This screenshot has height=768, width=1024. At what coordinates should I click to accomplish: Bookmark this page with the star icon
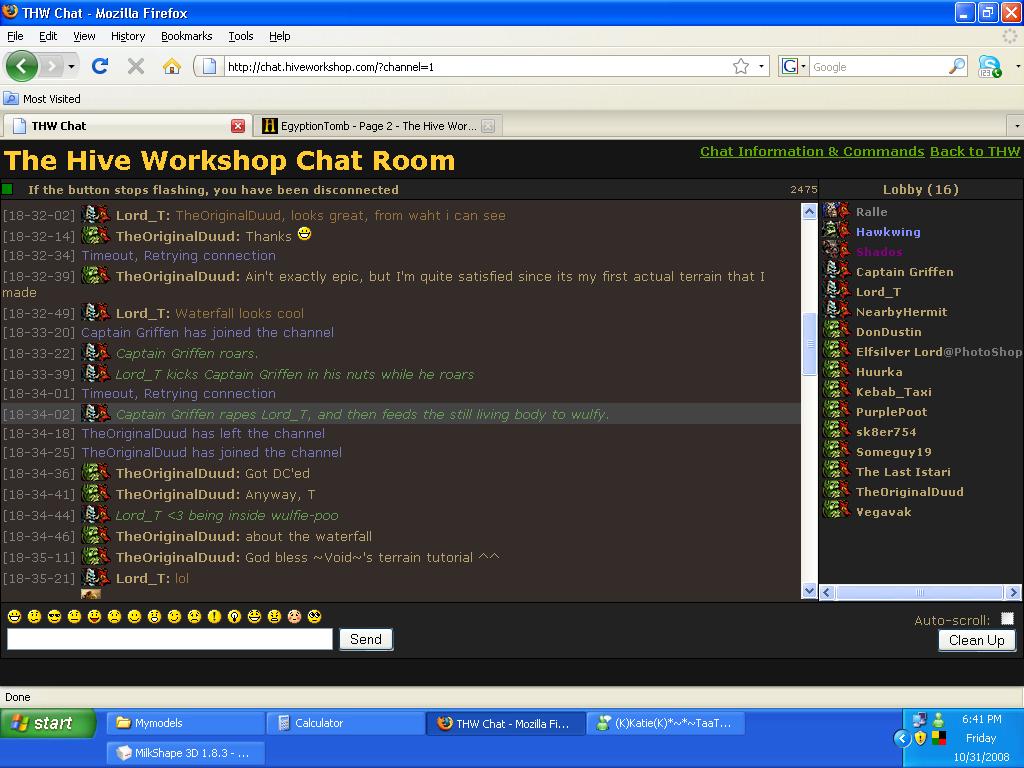(741, 66)
